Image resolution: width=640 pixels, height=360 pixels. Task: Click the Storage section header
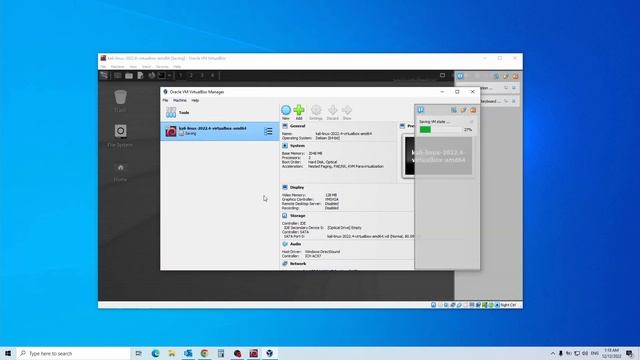[x=298, y=216]
